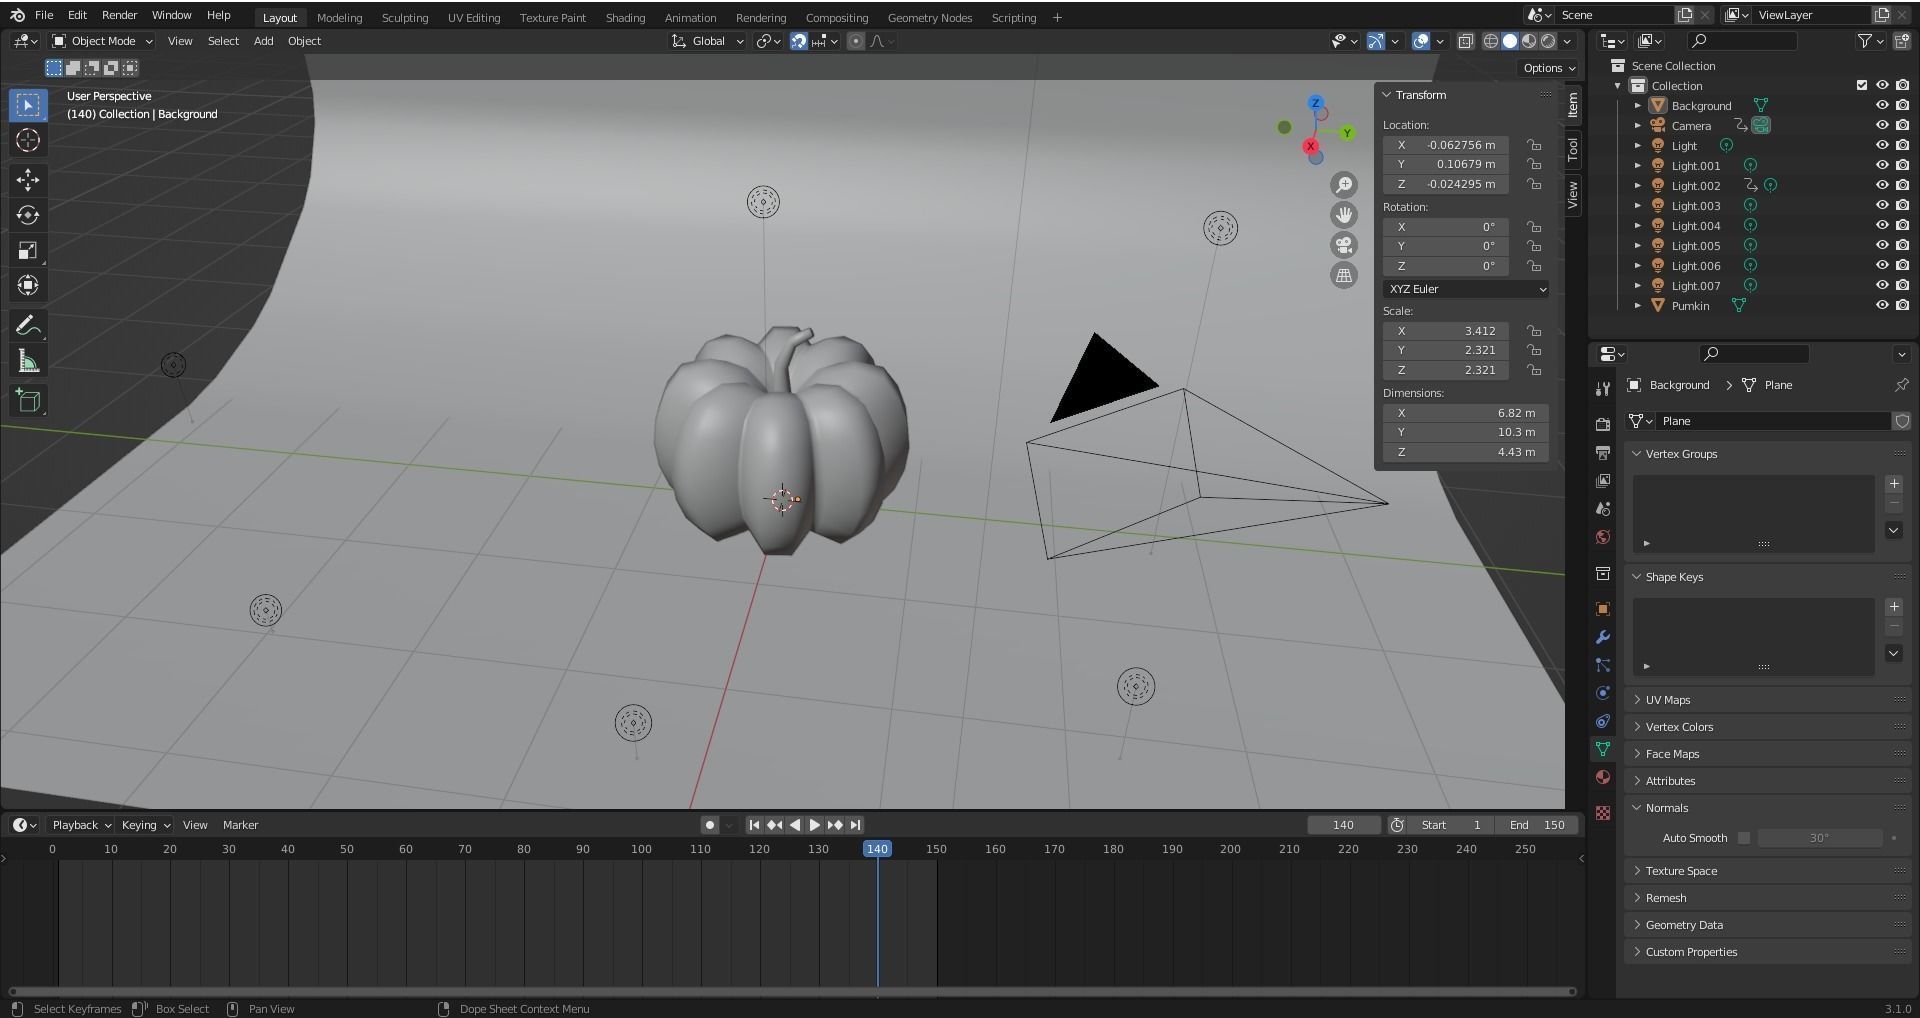Switch to the Shading workspace tab

tap(625, 17)
